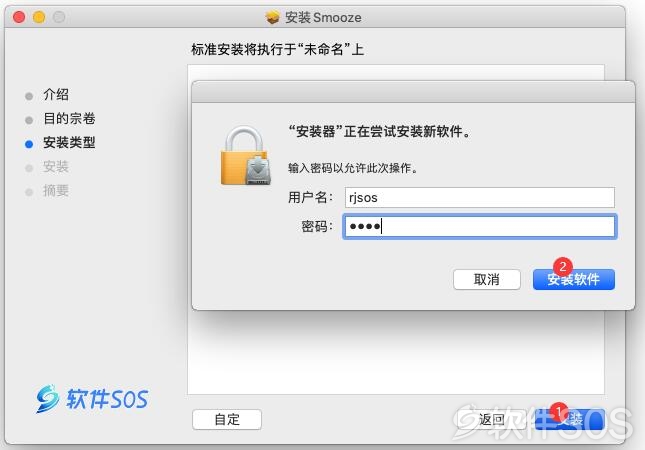Select the 摘要 step in sidebar
Screen dimensions: 645x450
coord(56,190)
